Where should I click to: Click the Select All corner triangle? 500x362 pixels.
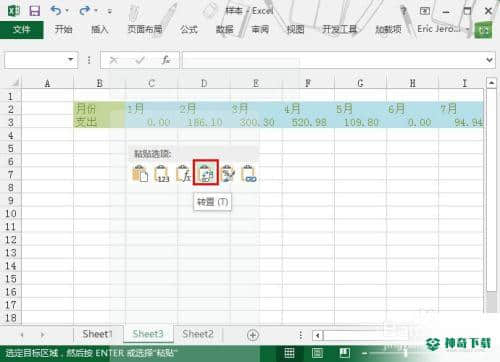click(x=14, y=82)
